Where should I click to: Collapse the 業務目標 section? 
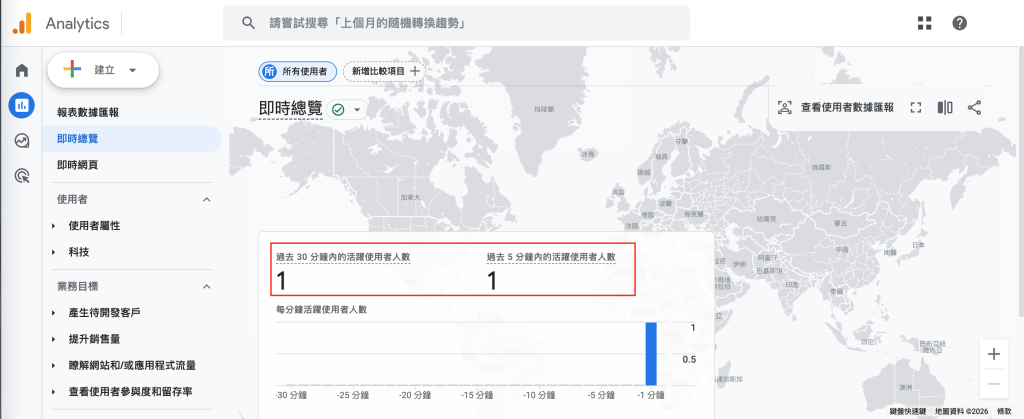tap(206, 287)
